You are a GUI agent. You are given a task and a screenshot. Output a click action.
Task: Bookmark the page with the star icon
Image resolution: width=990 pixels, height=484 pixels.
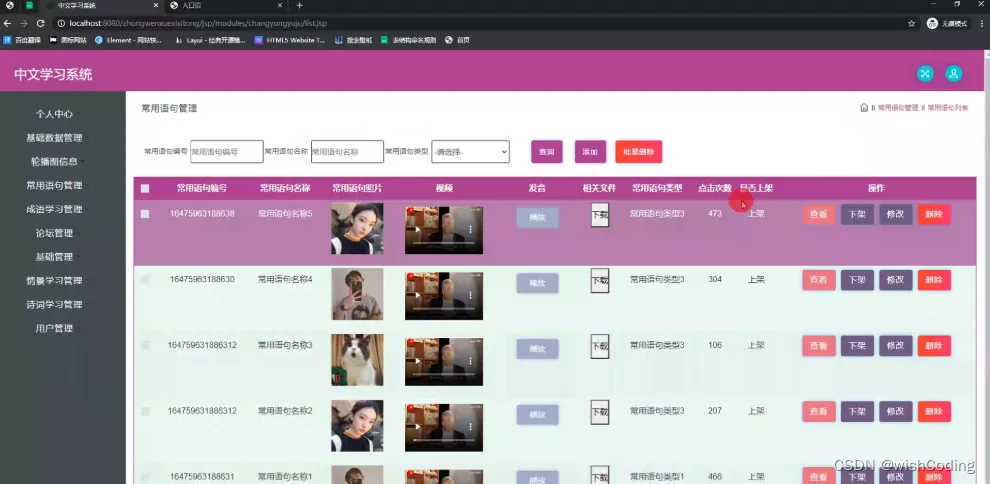point(911,23)
